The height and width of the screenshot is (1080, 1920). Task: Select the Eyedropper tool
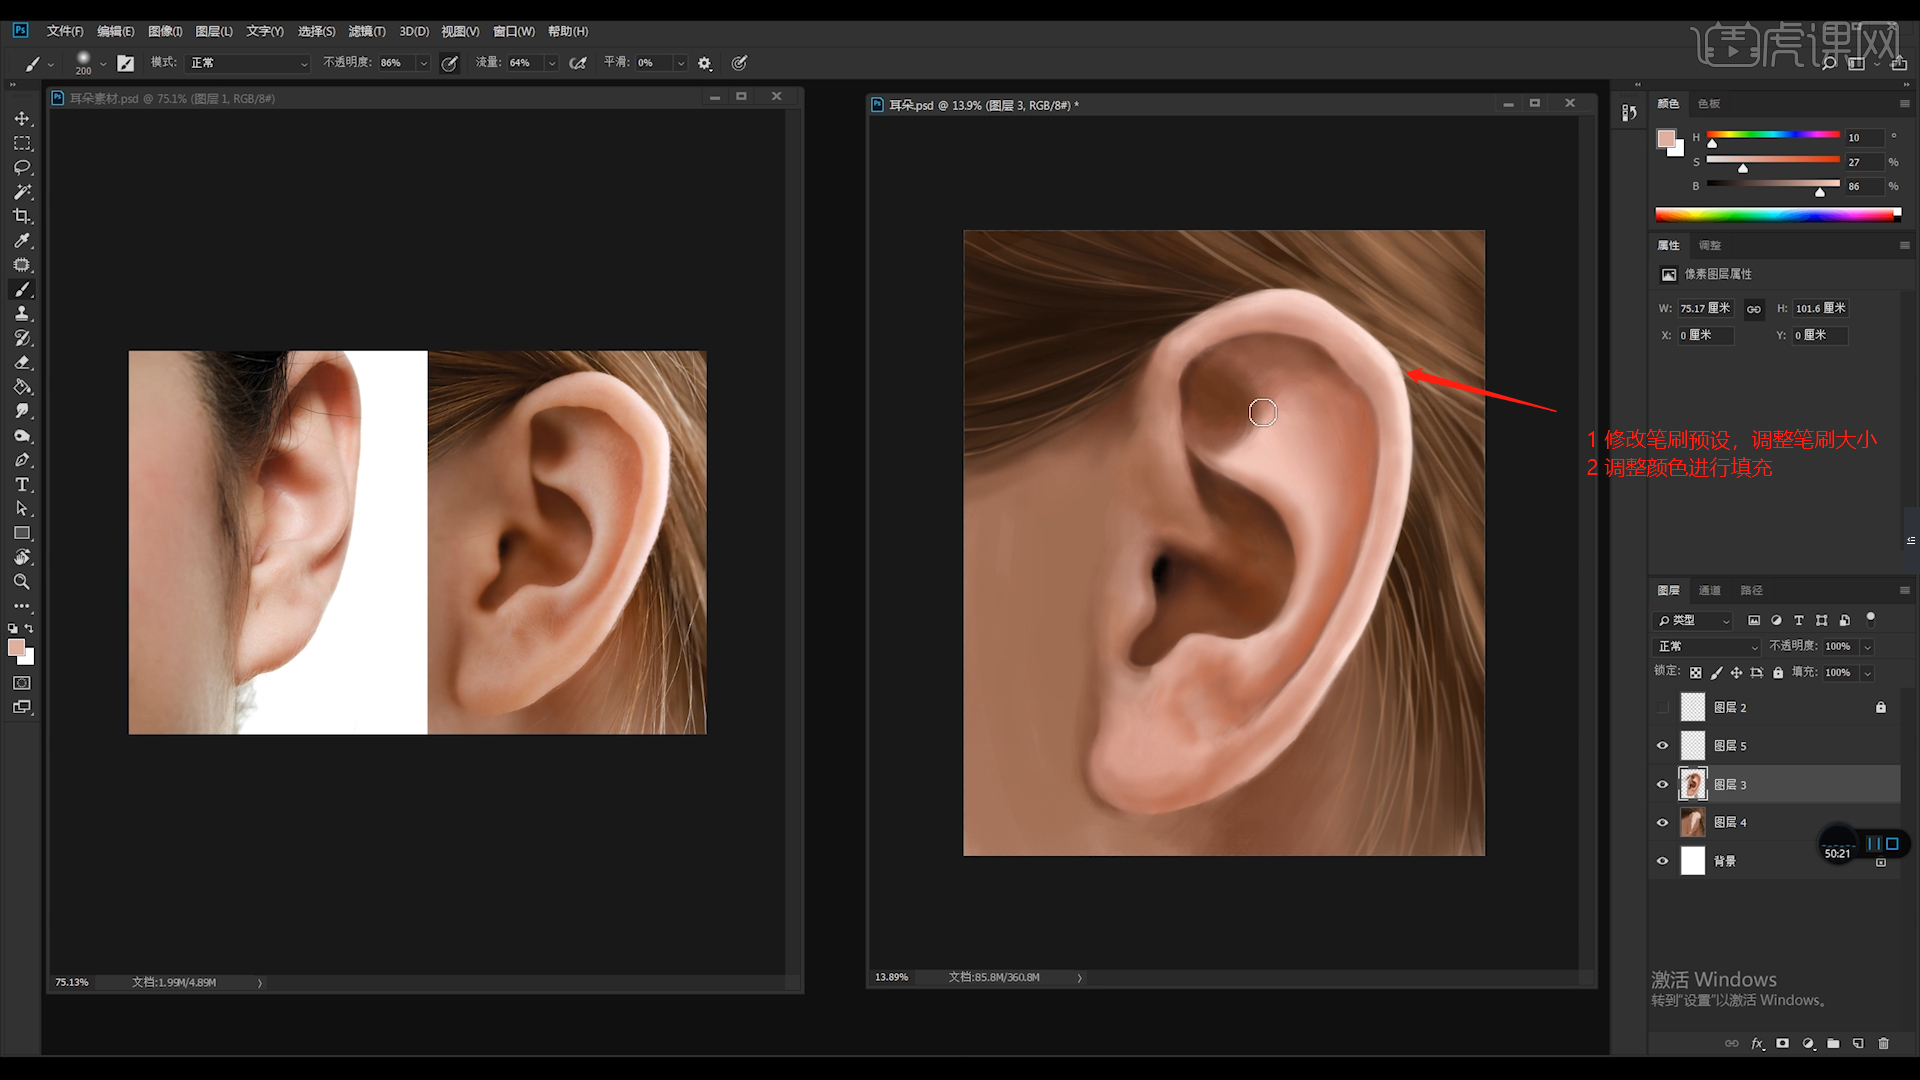point(22,241)
